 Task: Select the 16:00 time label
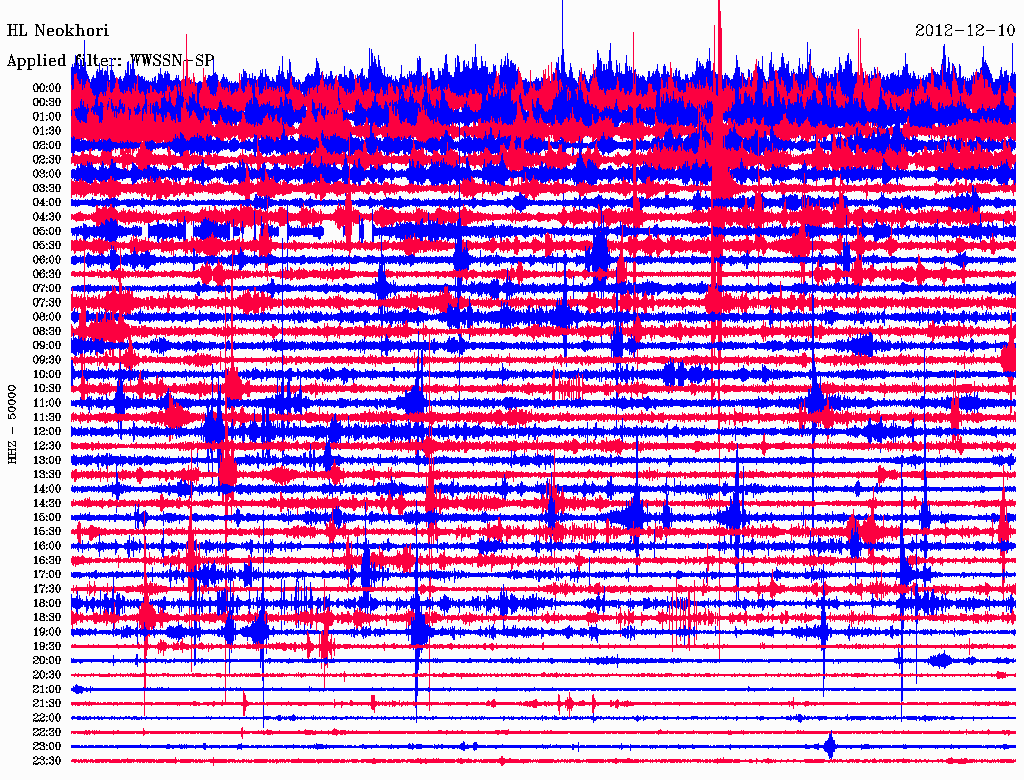pos(46,545)
